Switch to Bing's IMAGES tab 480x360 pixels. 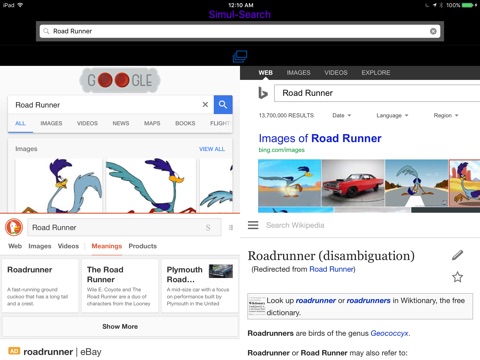pyautogui.click(x=298, y=73)
